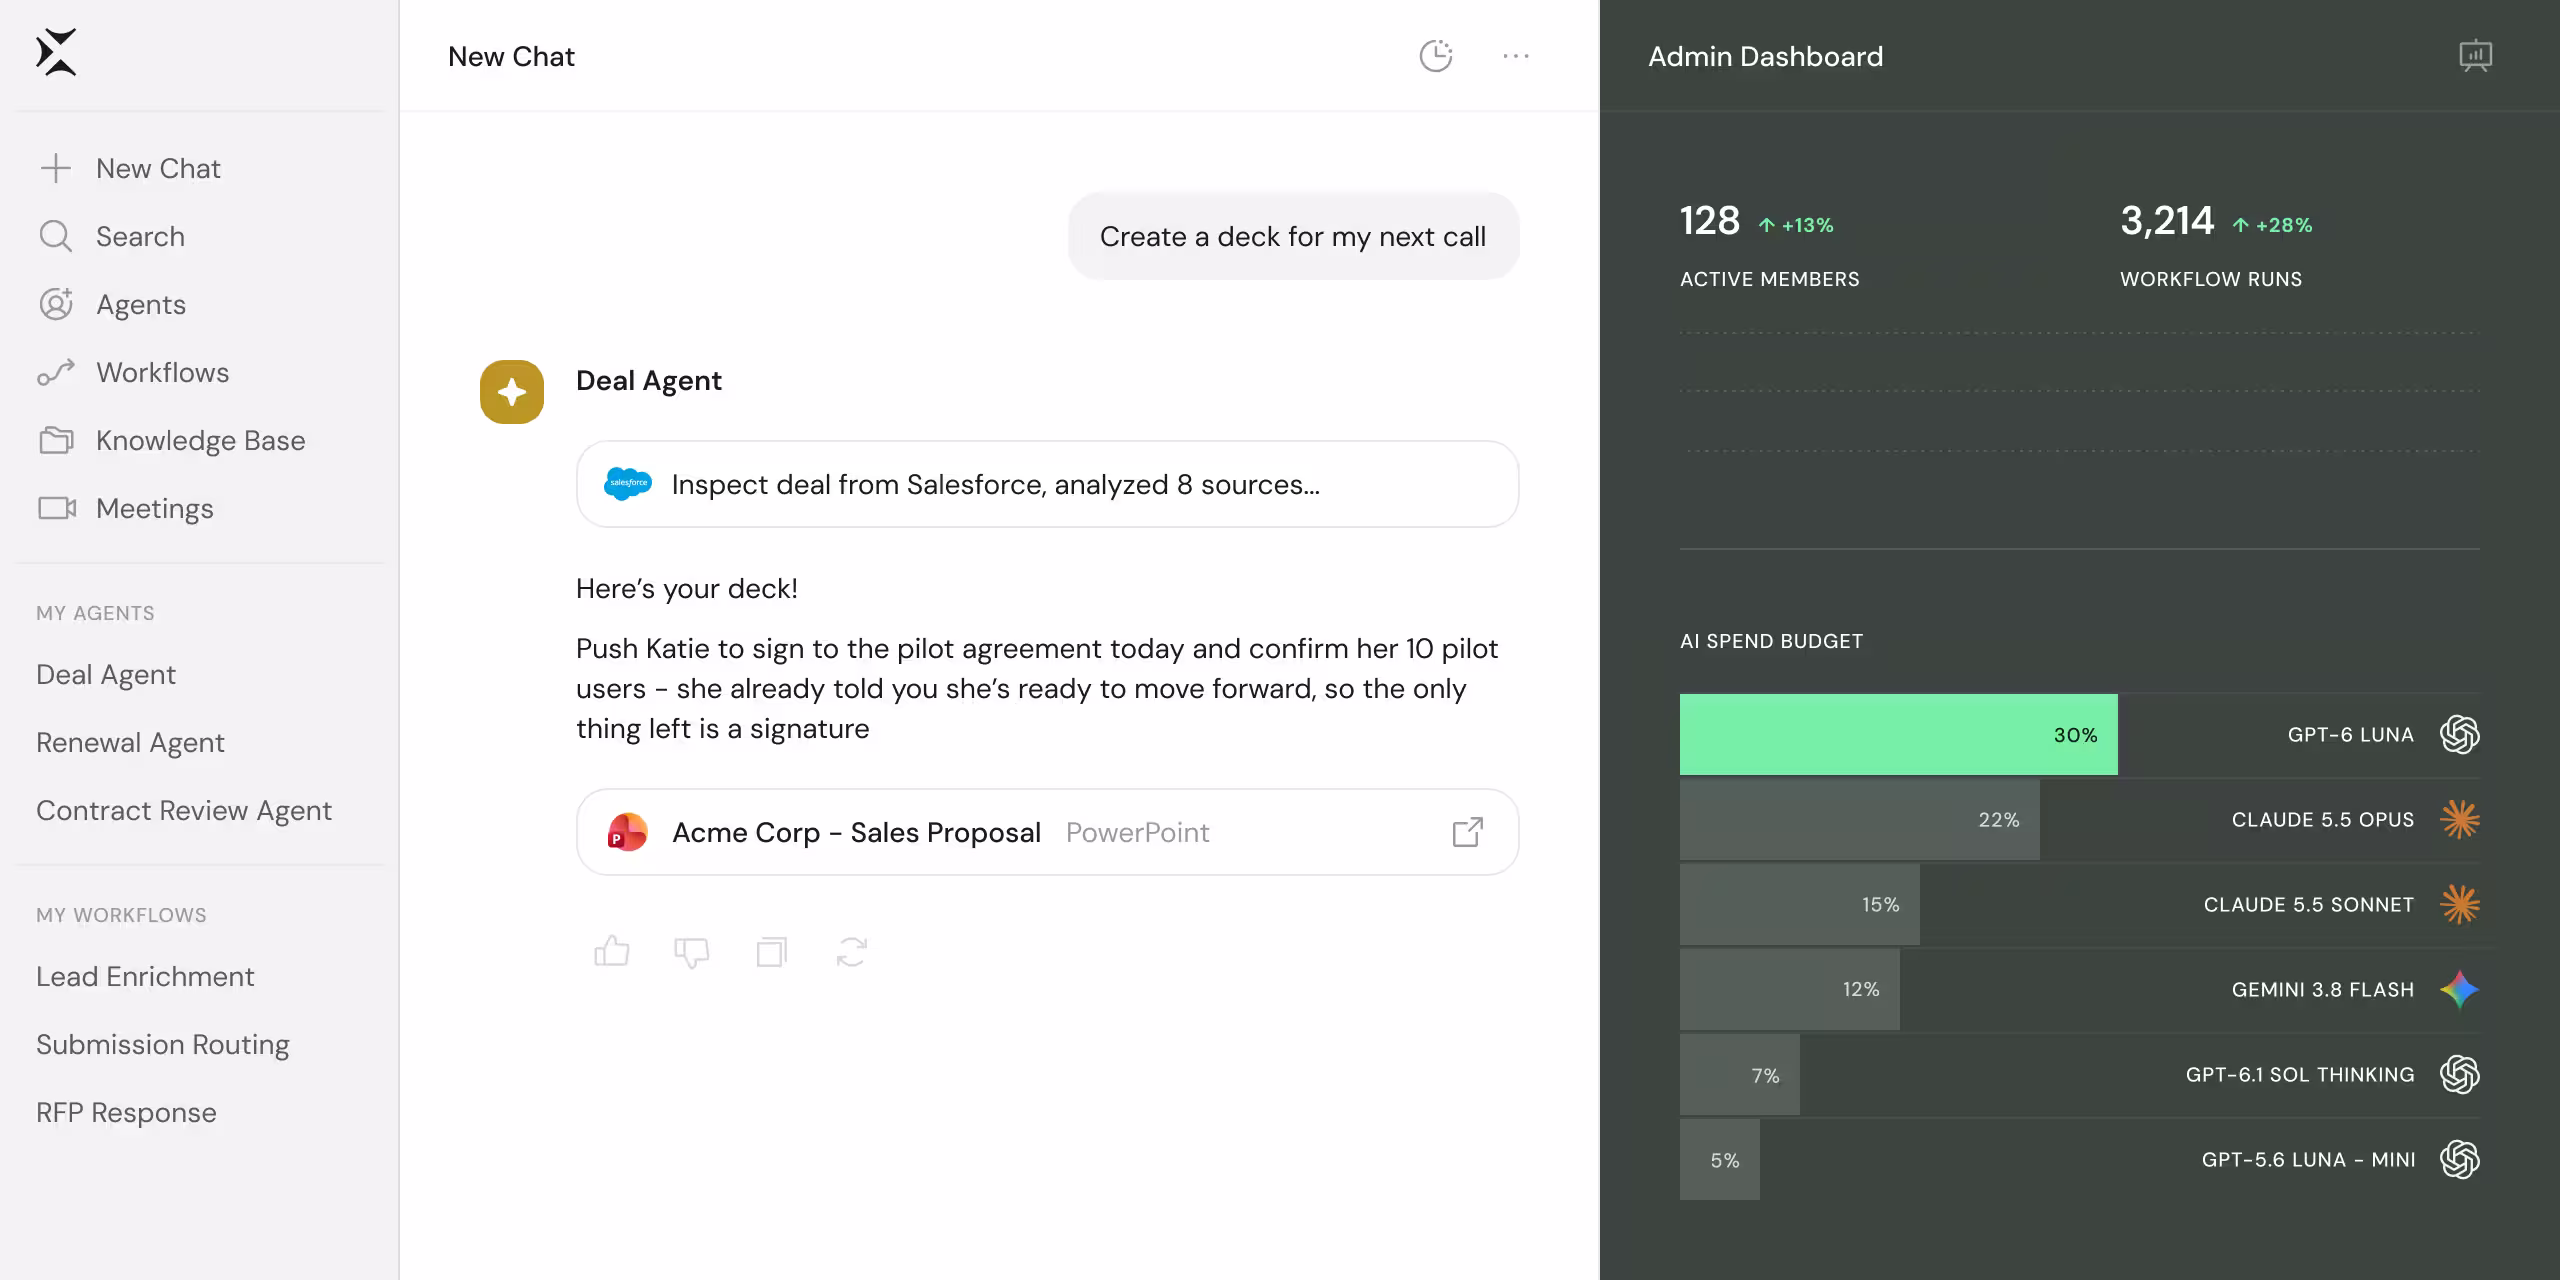This screenshot has height=1280, width=2560.
Task: Click the magnifier icon beside Search
Action: click(56, 236)
